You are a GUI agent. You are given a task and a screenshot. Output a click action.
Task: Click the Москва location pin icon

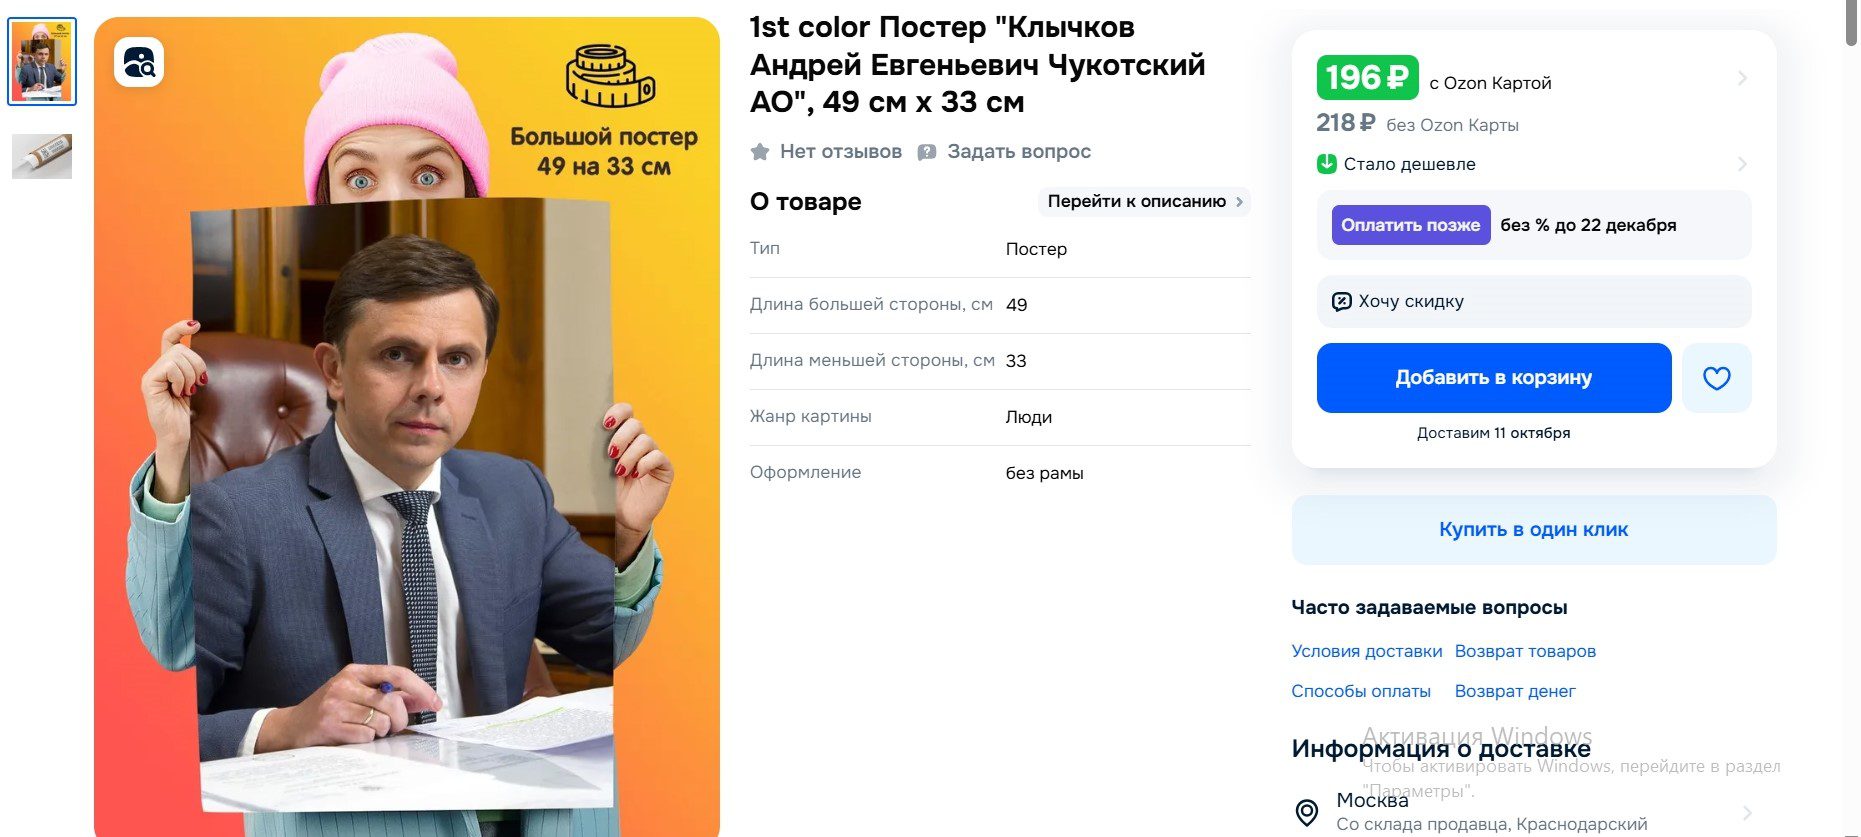pyautogui.click(x=1306, y=812)
